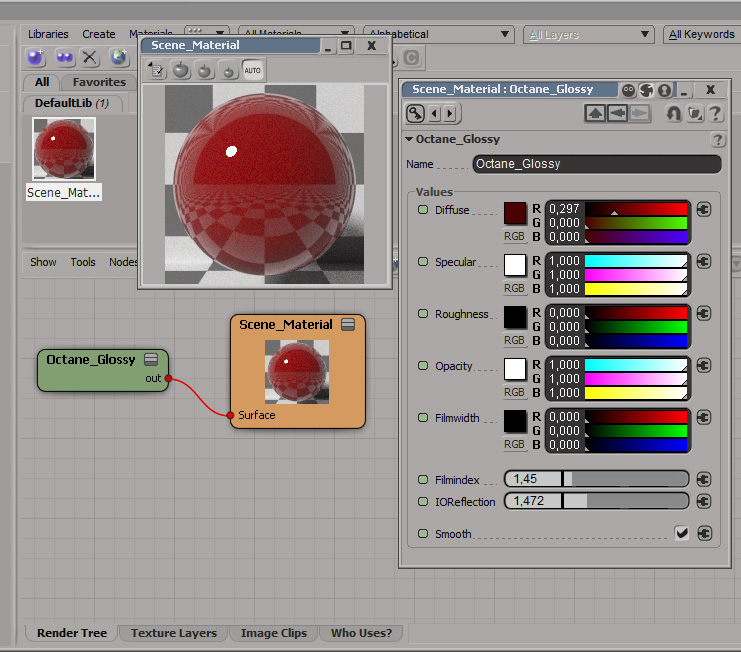Click the globe material library icon
Viewport: 741px width, 652px height.
[119, 57]
